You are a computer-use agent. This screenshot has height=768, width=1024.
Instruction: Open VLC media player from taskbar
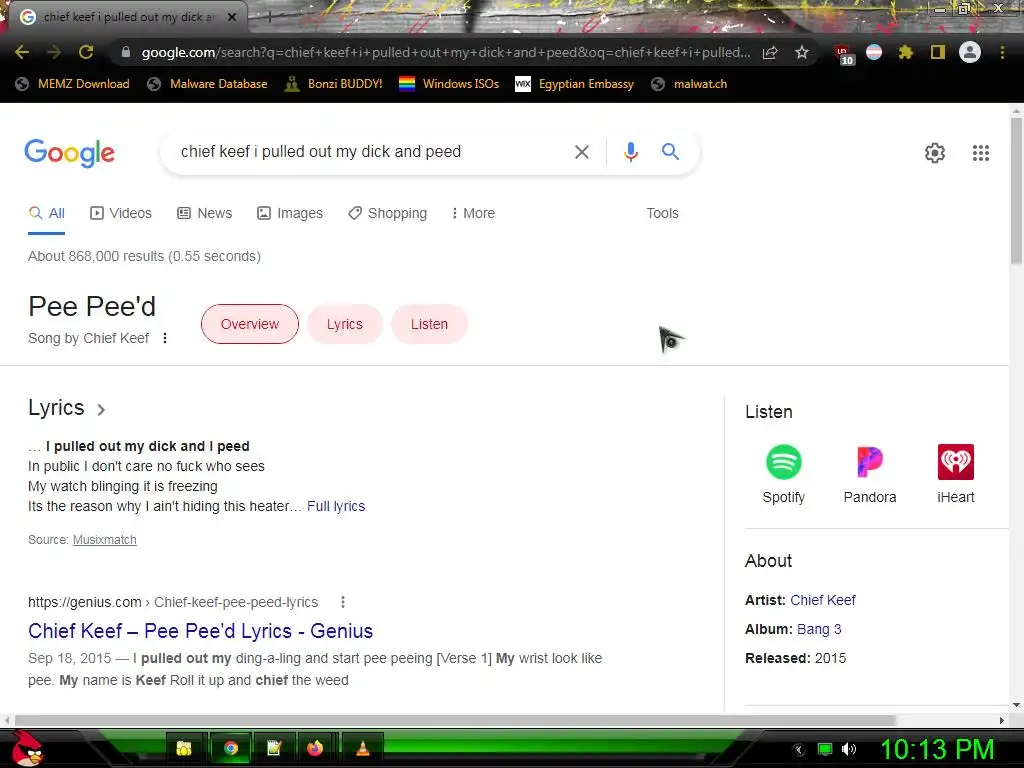pyautogui.click(x=362, y=748)
